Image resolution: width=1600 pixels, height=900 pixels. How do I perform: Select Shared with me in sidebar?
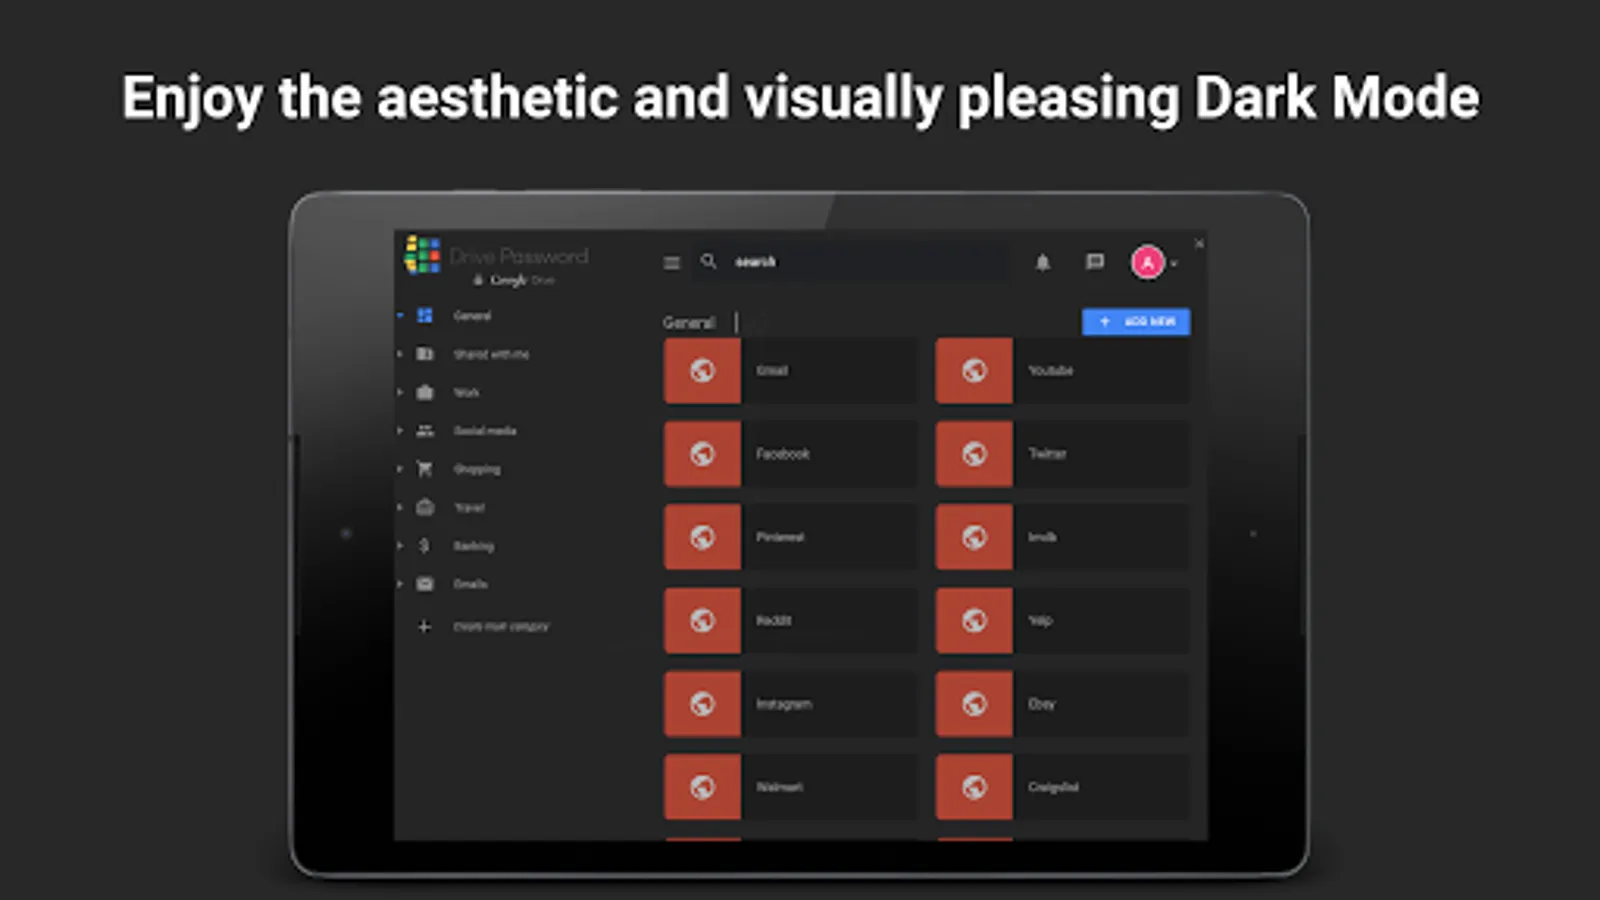click(490, 355)
